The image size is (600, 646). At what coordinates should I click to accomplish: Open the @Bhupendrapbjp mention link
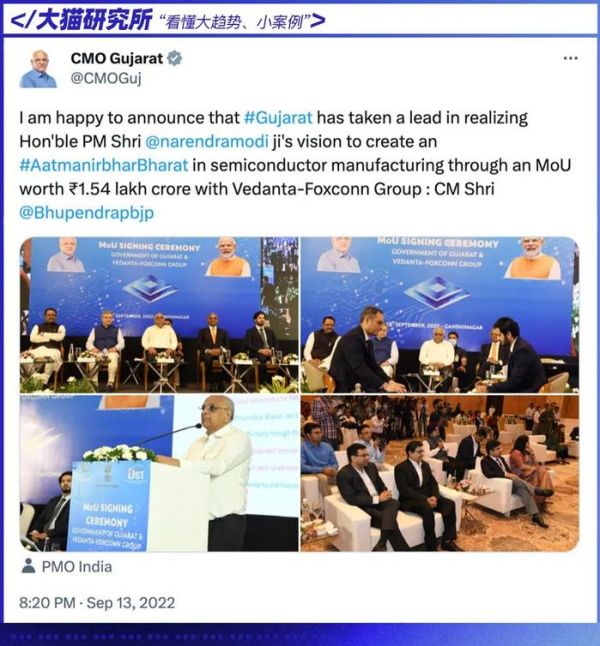(x=87, y=213)
